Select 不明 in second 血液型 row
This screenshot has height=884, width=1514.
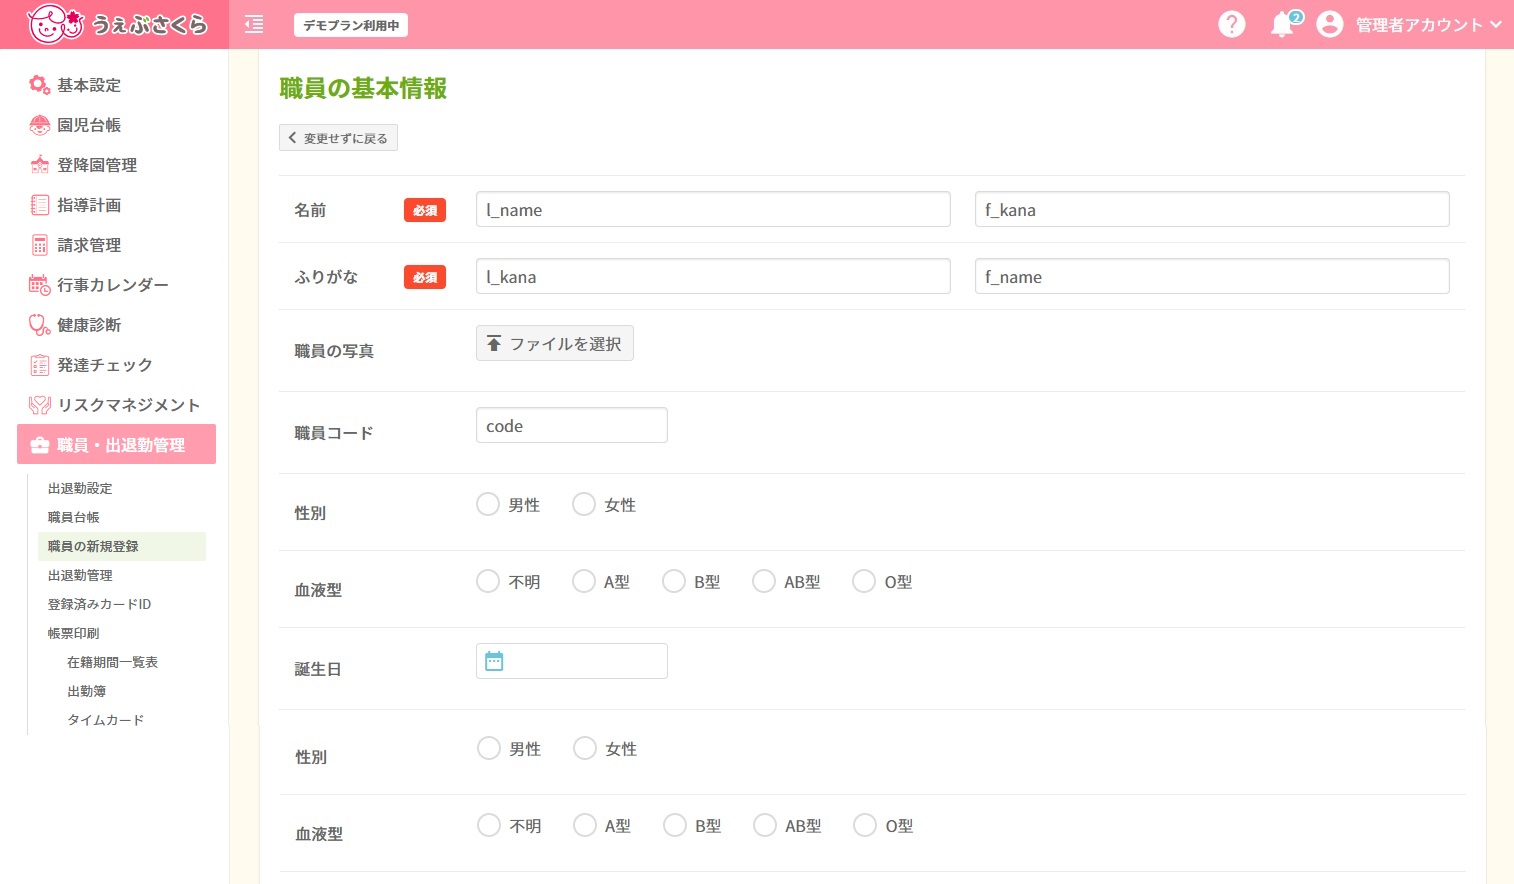point(489,825)
